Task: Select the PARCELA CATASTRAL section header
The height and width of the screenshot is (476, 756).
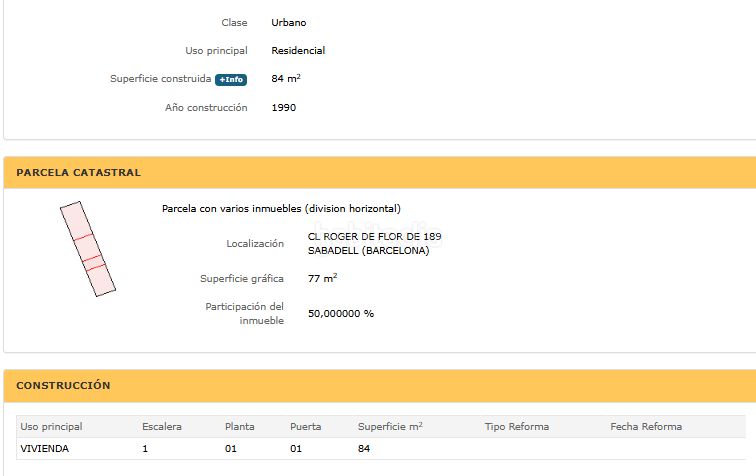Action: click(379, 173)
